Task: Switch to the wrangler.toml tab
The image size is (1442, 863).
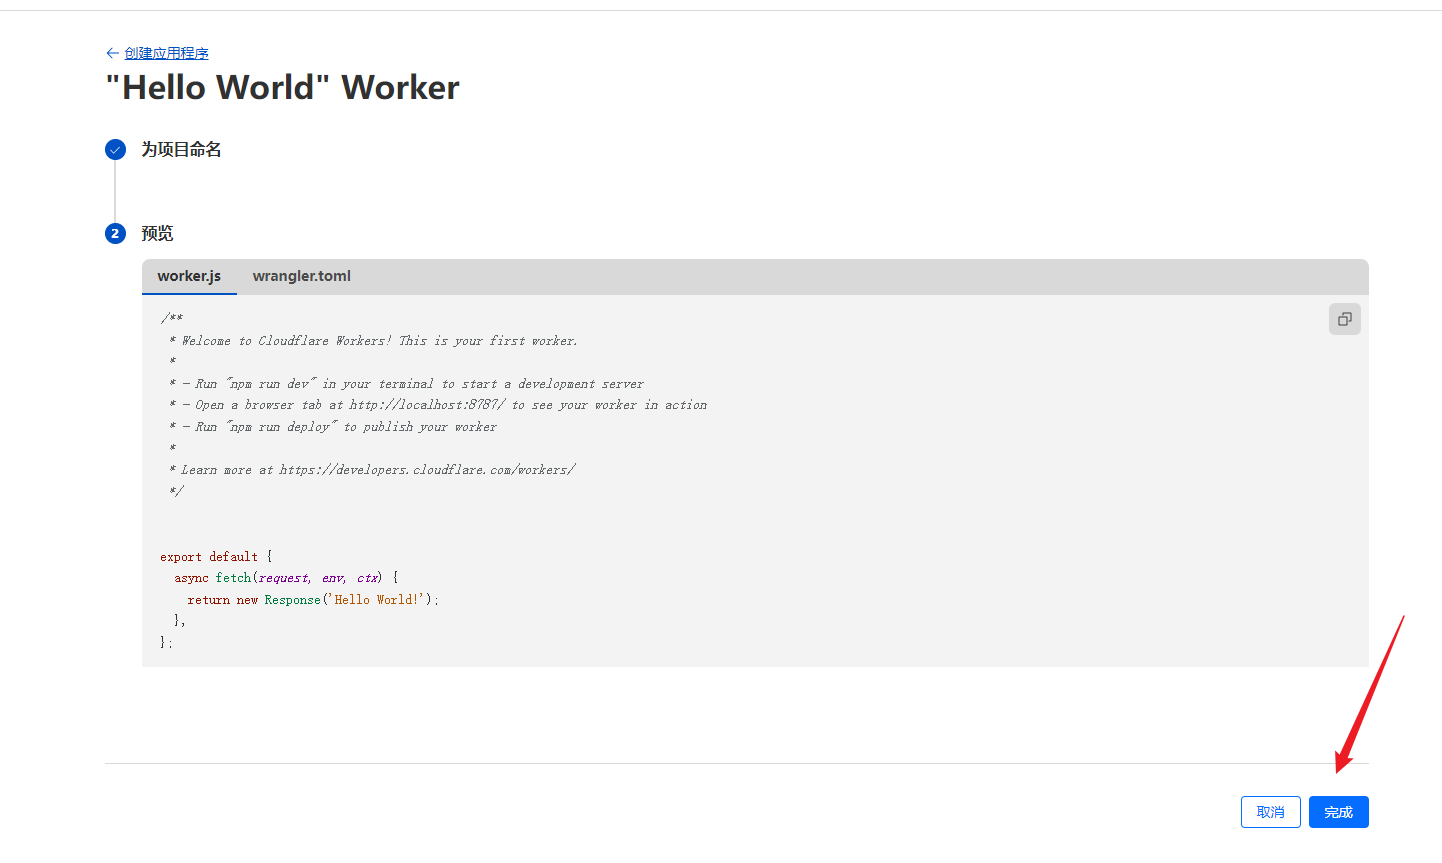Action: pyautogui.click(x=301, y=276)
